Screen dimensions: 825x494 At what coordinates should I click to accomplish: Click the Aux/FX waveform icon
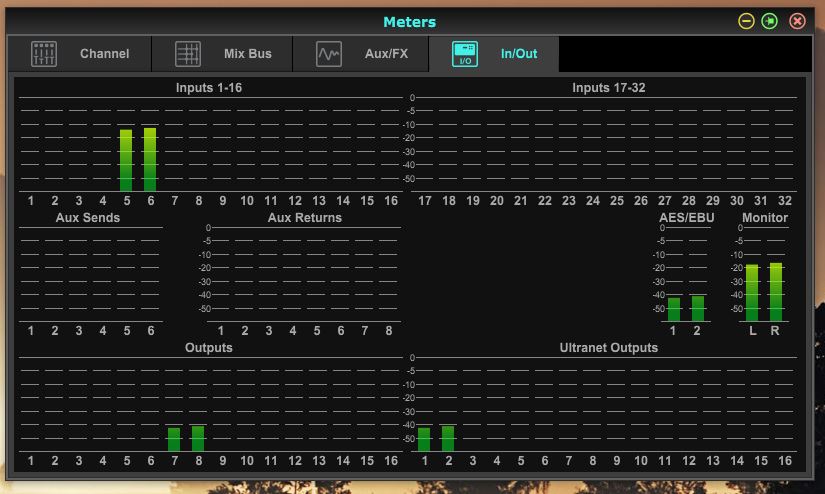pyautogui.click(x=329, y=54)
